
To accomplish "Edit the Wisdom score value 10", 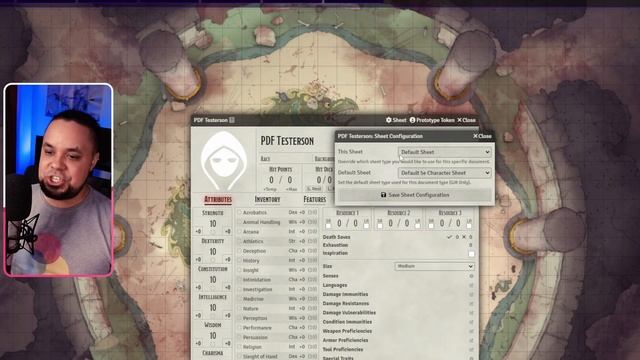I will click(x=213, y=336).
